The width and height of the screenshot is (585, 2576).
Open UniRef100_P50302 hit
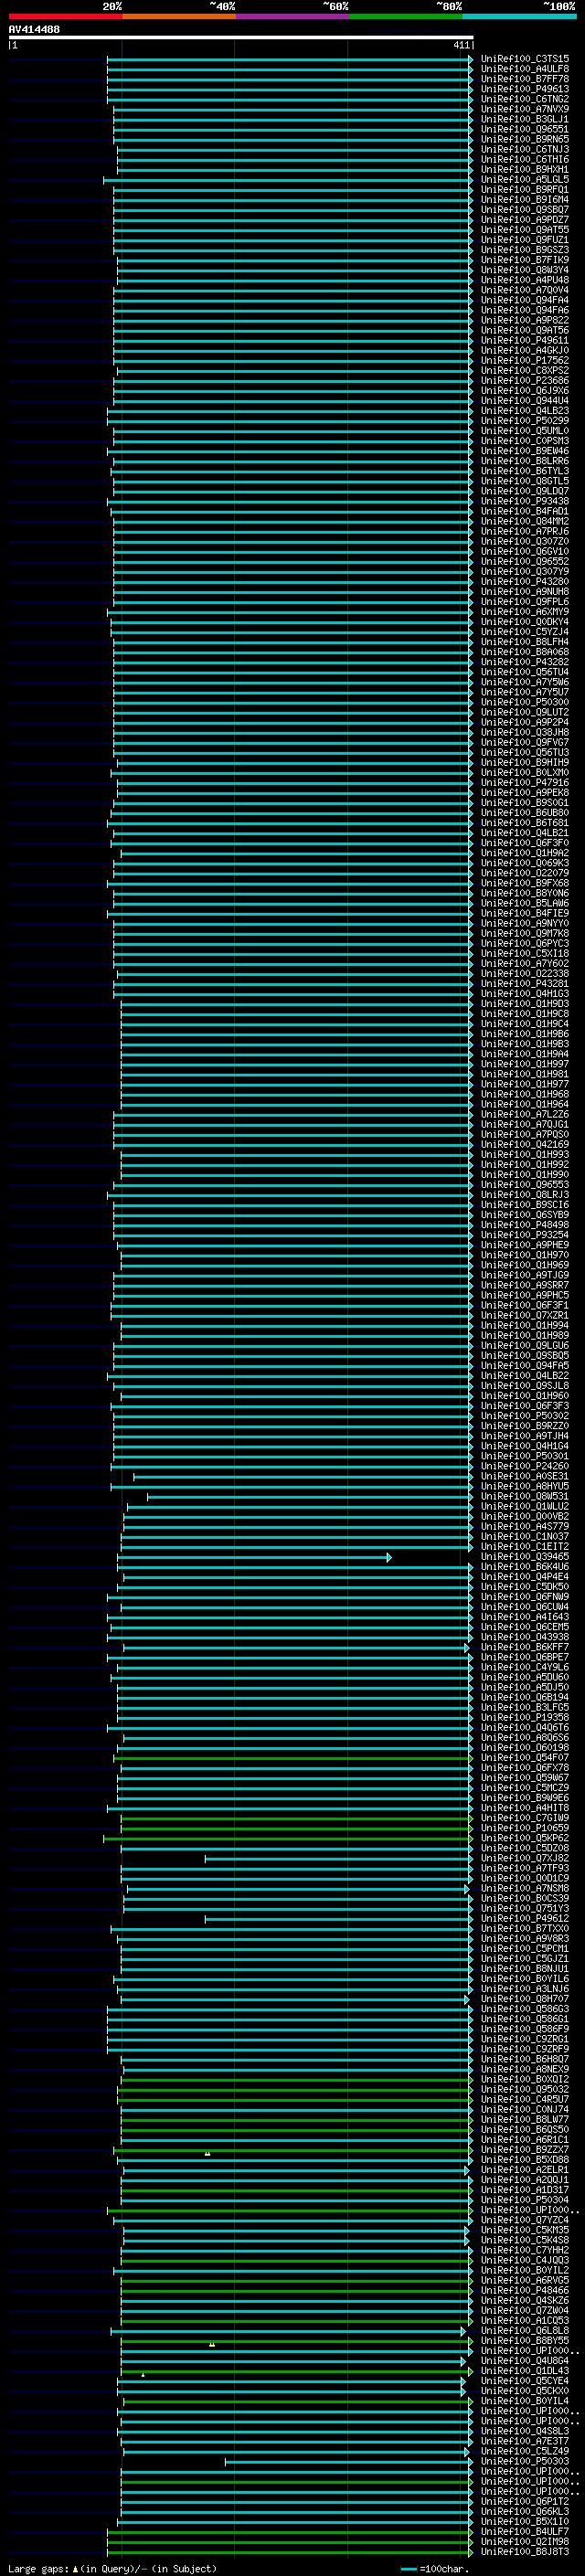525,1416
